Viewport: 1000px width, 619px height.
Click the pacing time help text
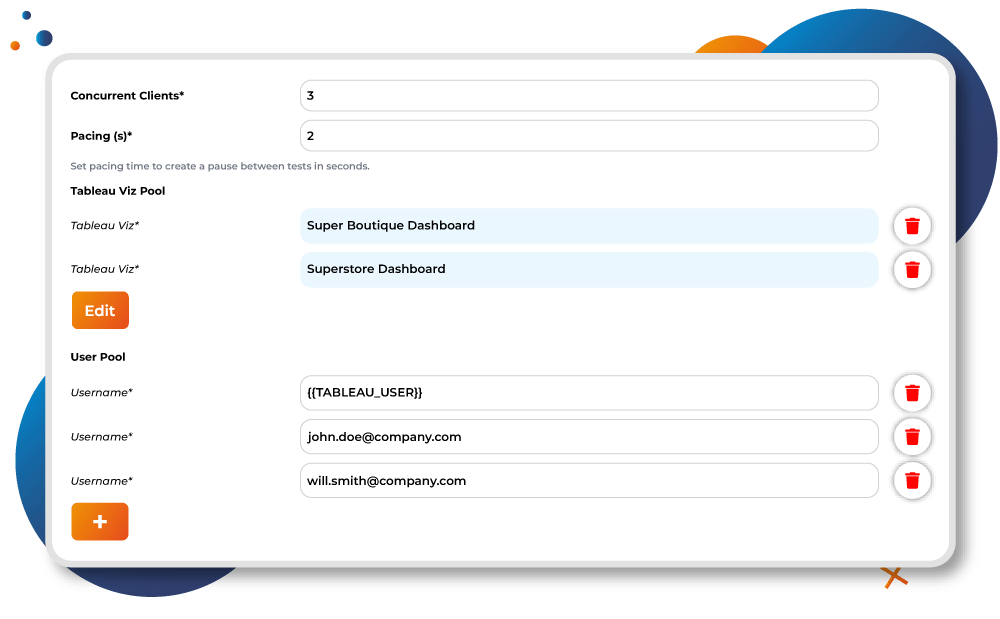coord(219,166)
